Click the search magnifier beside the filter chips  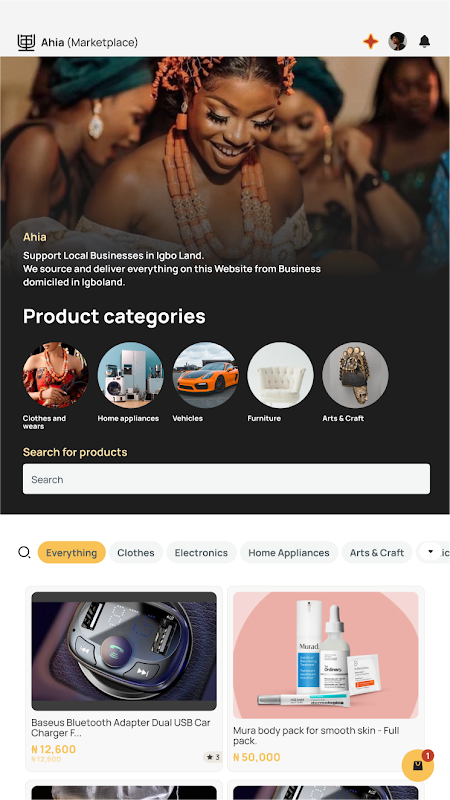tap(24, 553)
